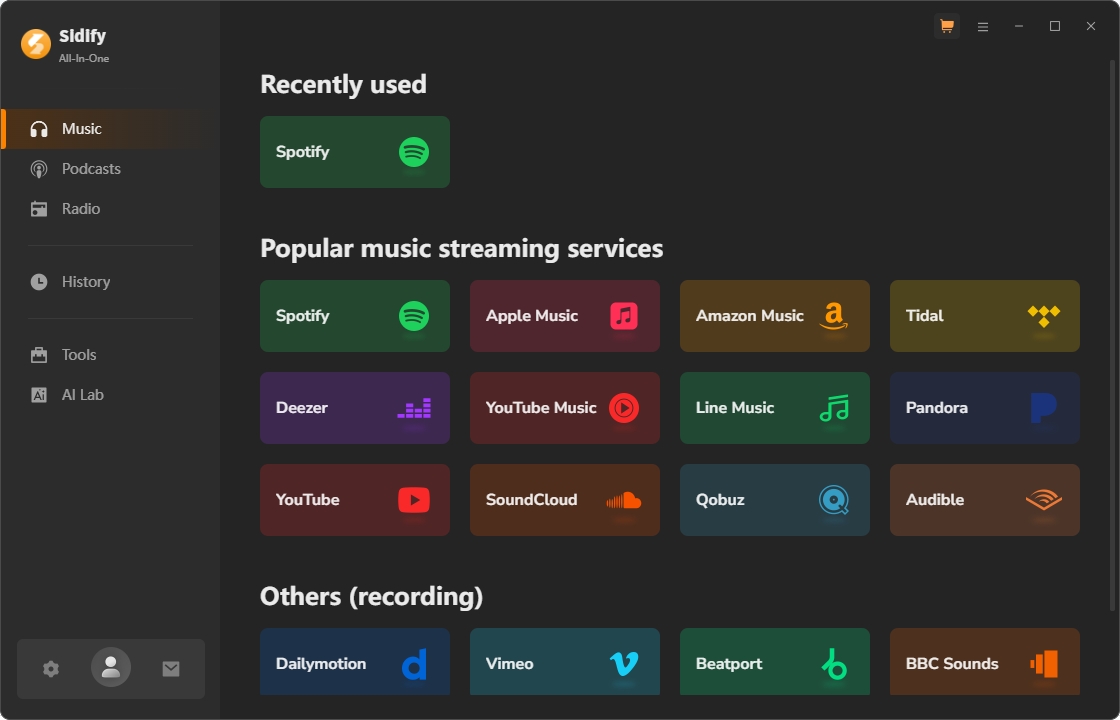Open the user profile avatar
The image size is (1120, 720).
click(x=111, y=667)
